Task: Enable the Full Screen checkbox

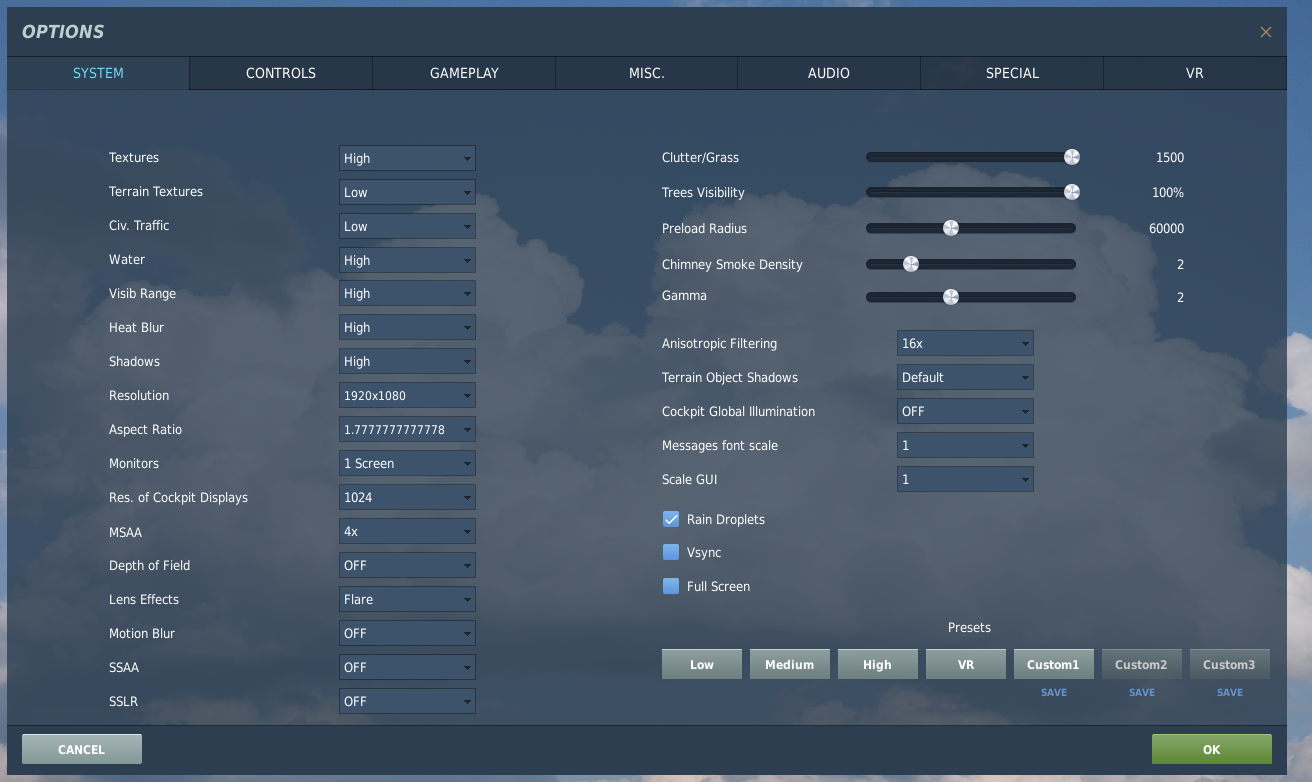Action: coord(671,586)
